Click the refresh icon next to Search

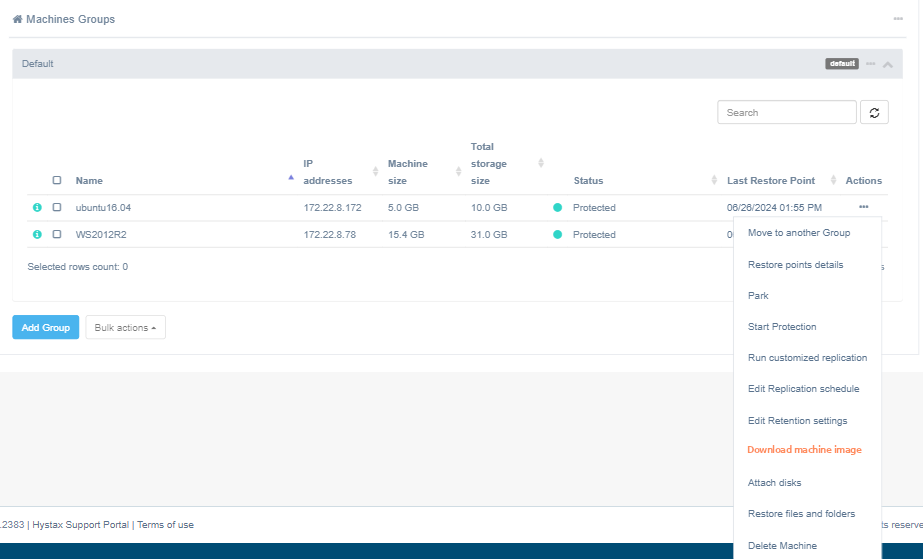point(874,112)
